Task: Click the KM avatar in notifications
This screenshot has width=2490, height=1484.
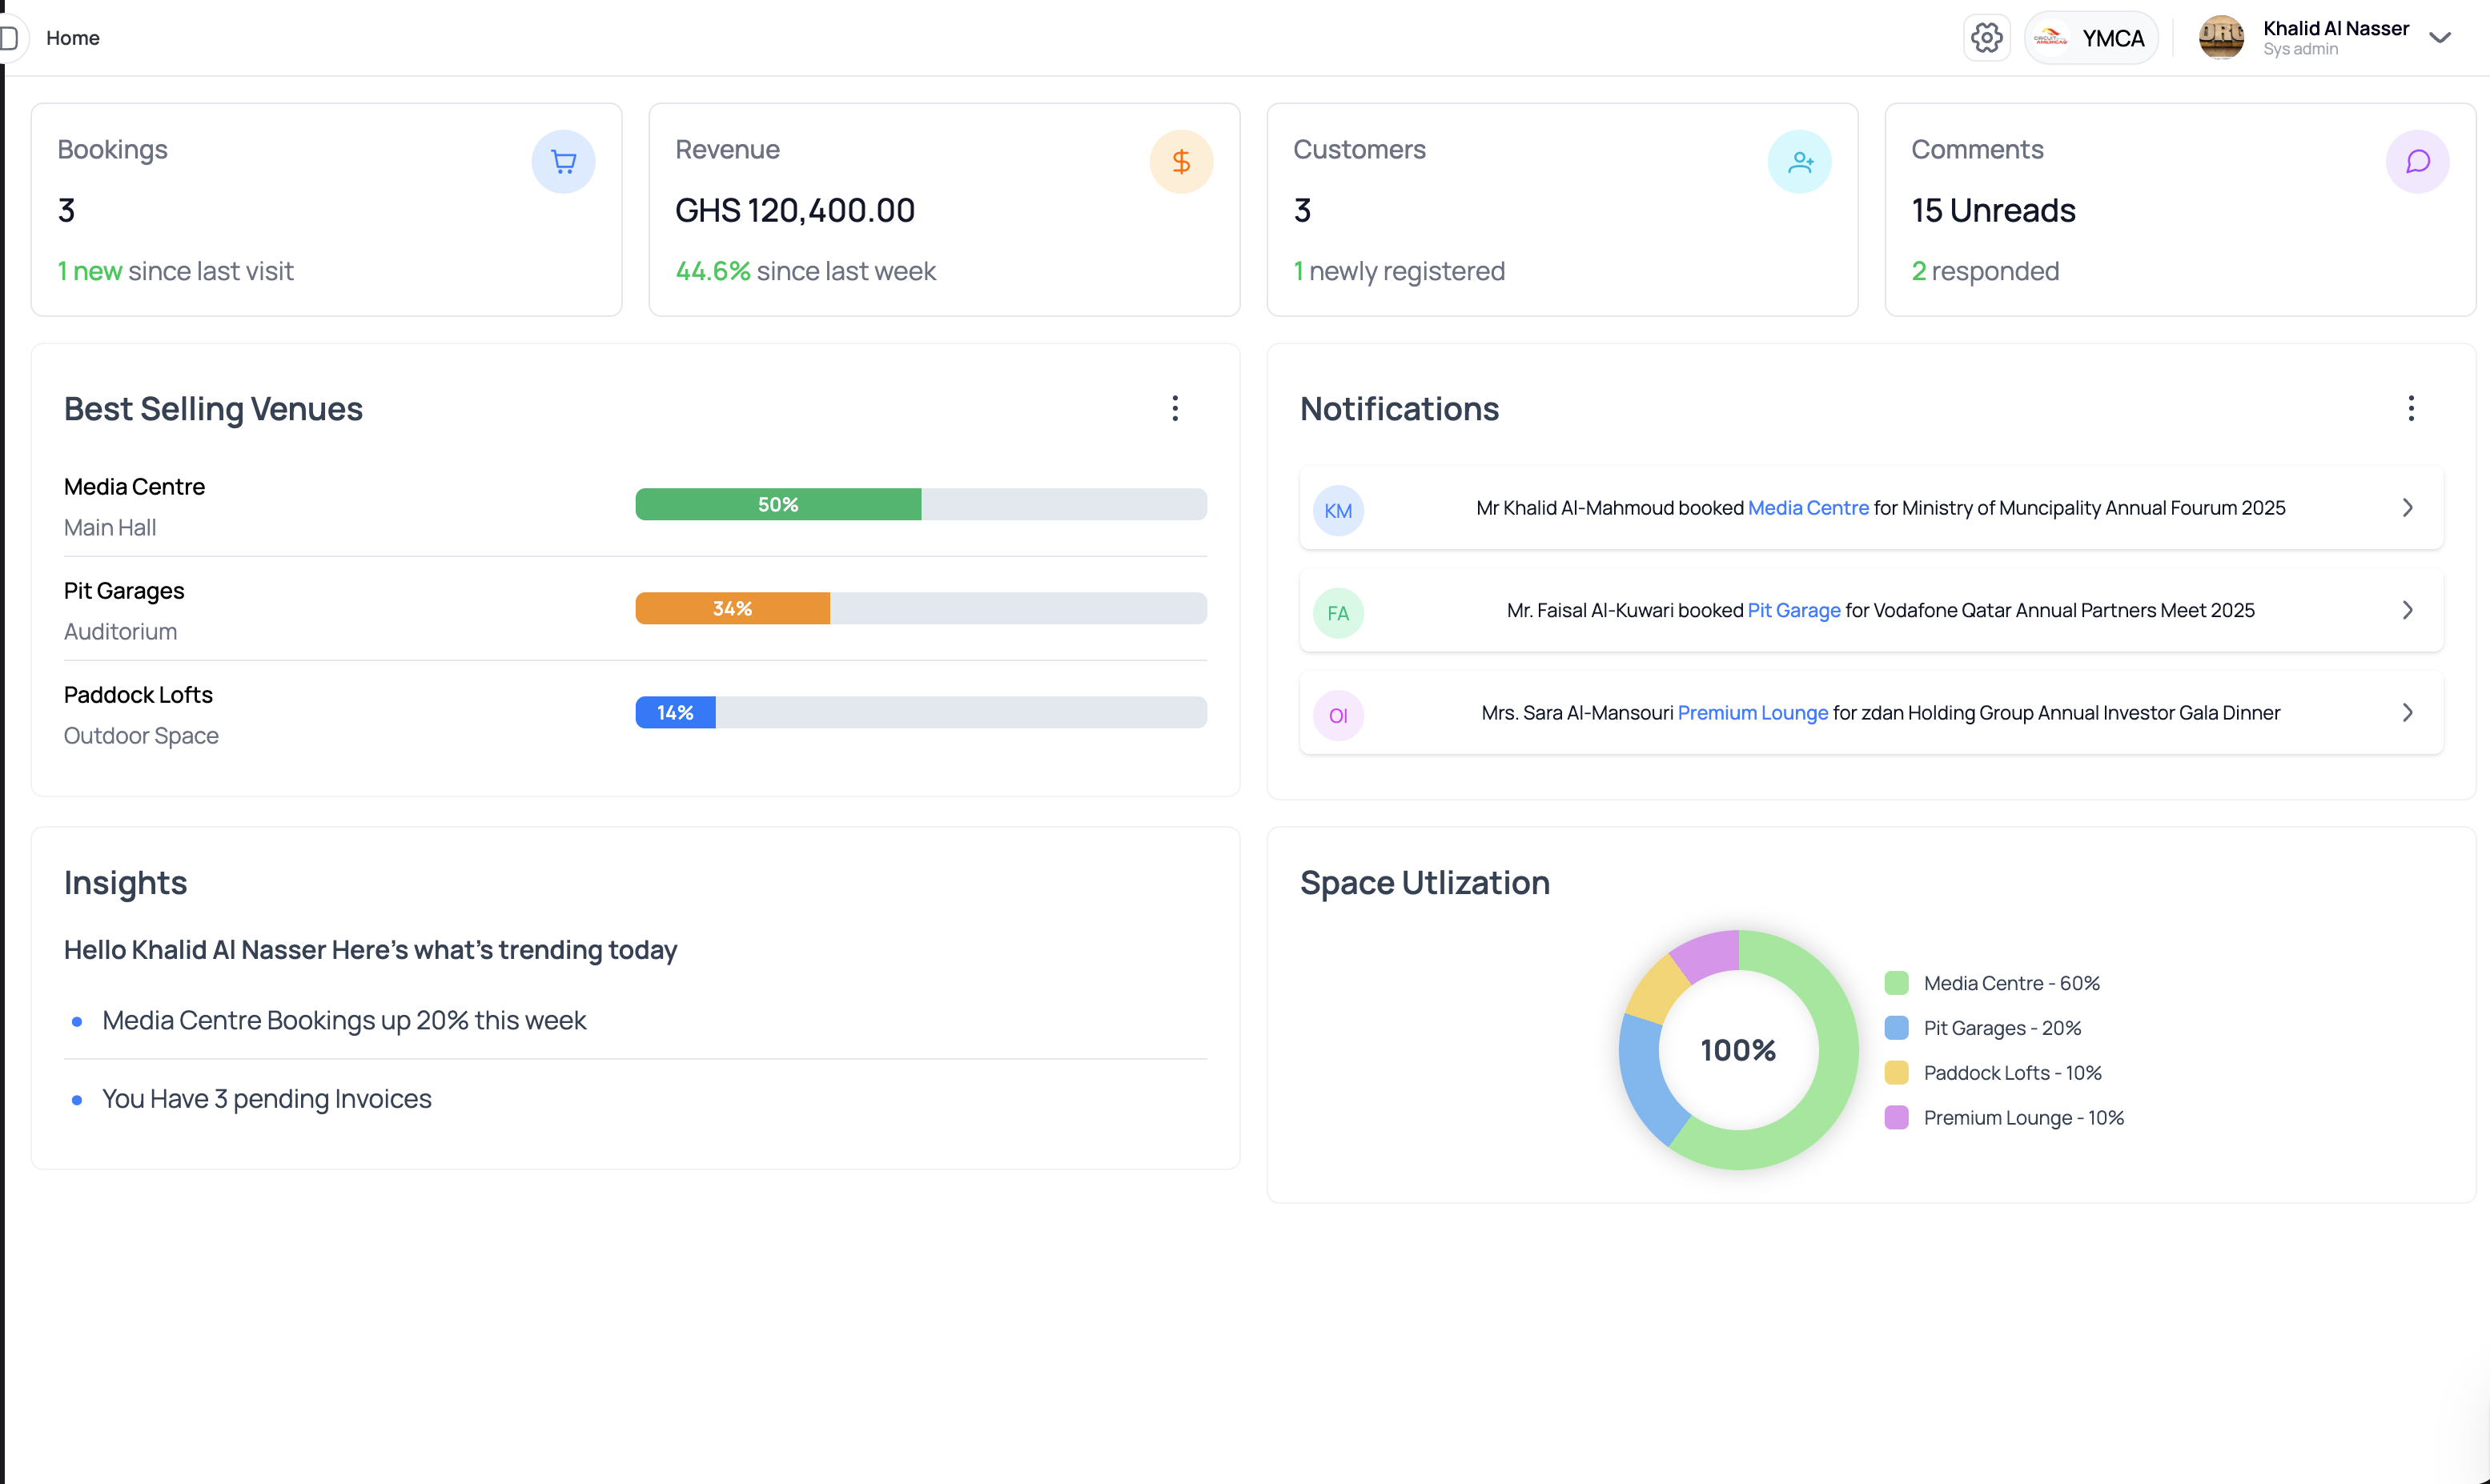Action: [x=1338, y=510]
